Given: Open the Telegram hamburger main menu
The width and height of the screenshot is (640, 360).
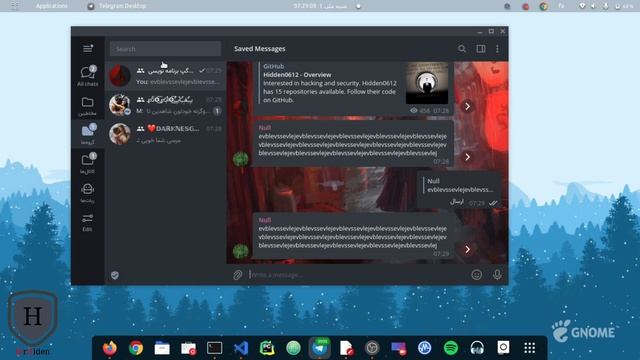Looking at the screenshot, I should [x=88, y=49].
